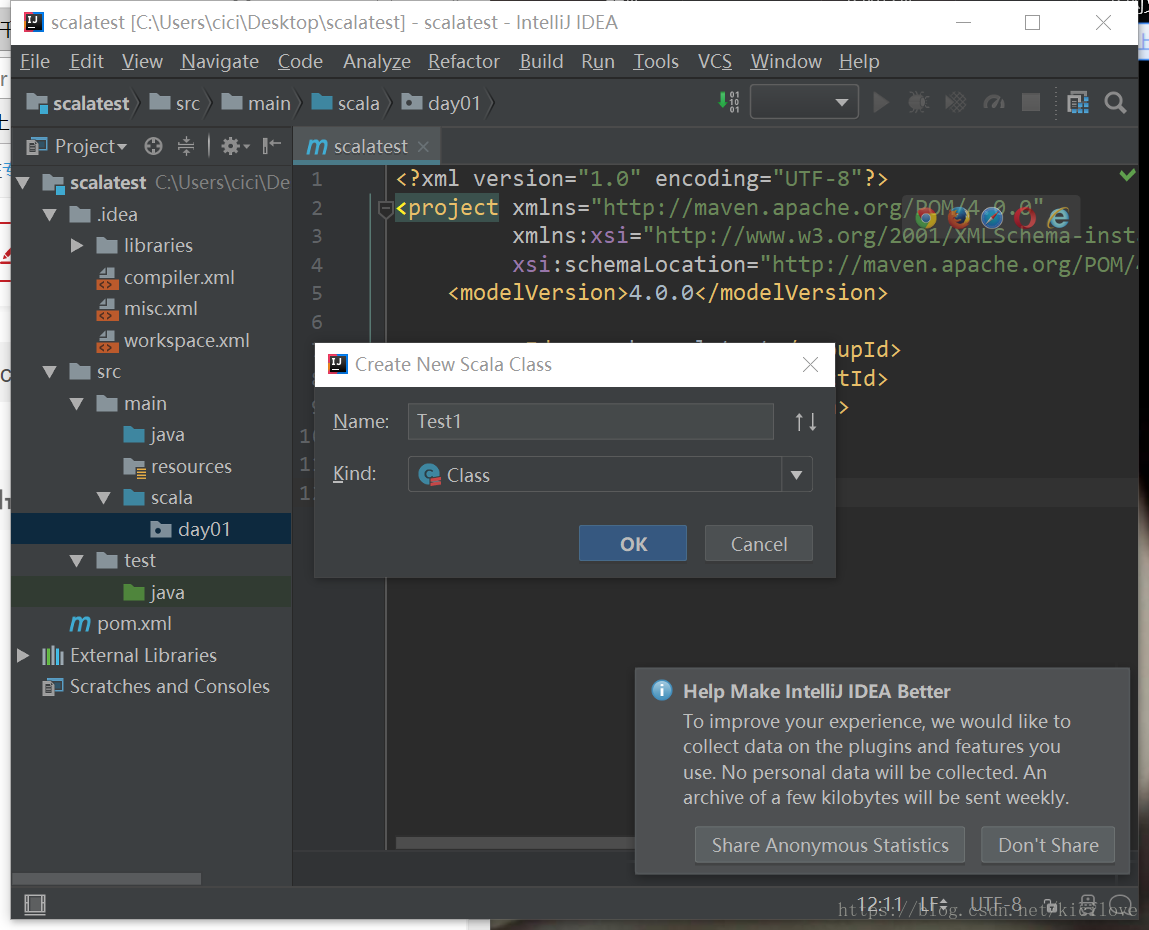Open the run configuration dropdown

pyautogui.click(x=804, y=103)
